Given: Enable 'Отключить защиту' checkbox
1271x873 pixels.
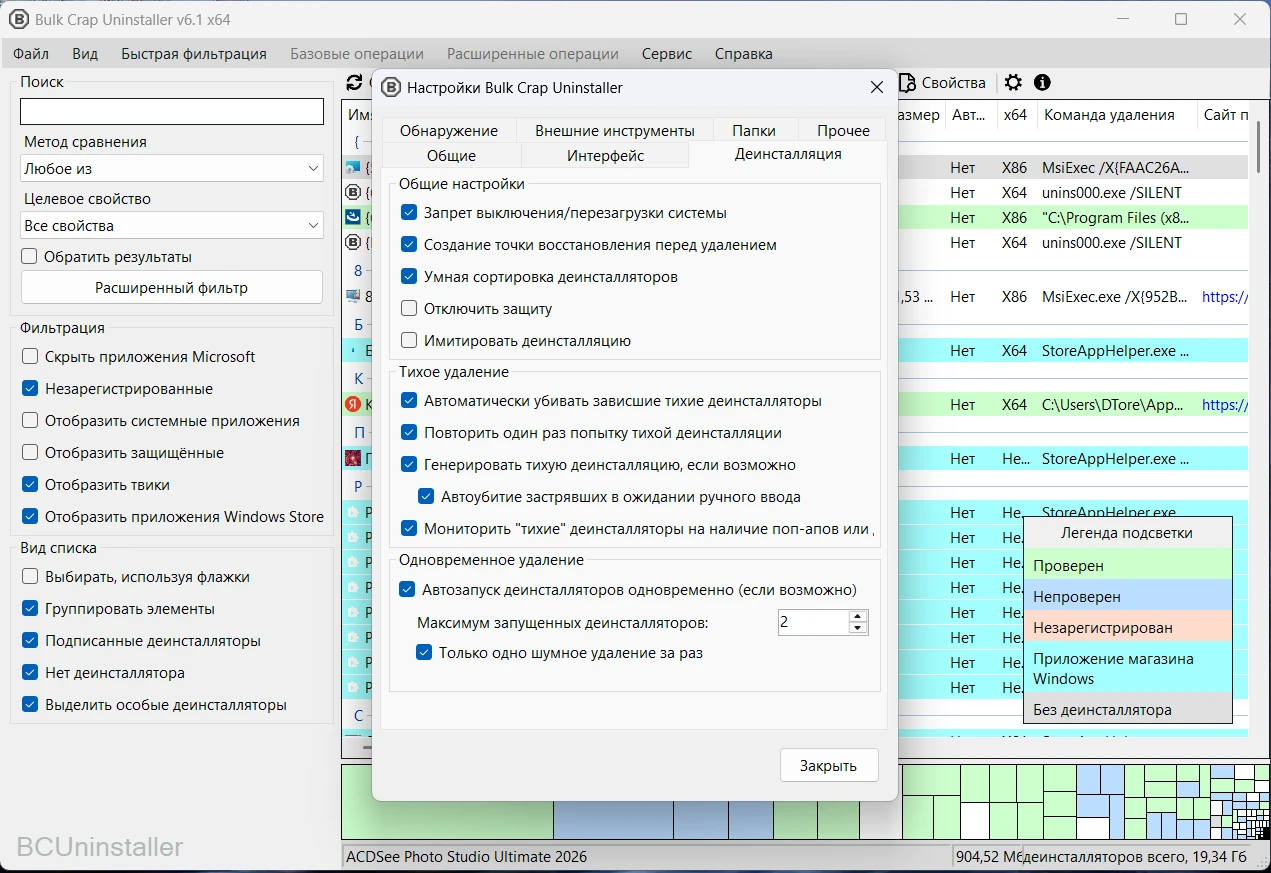Looking at the screenshot, I should click(408, 309).
